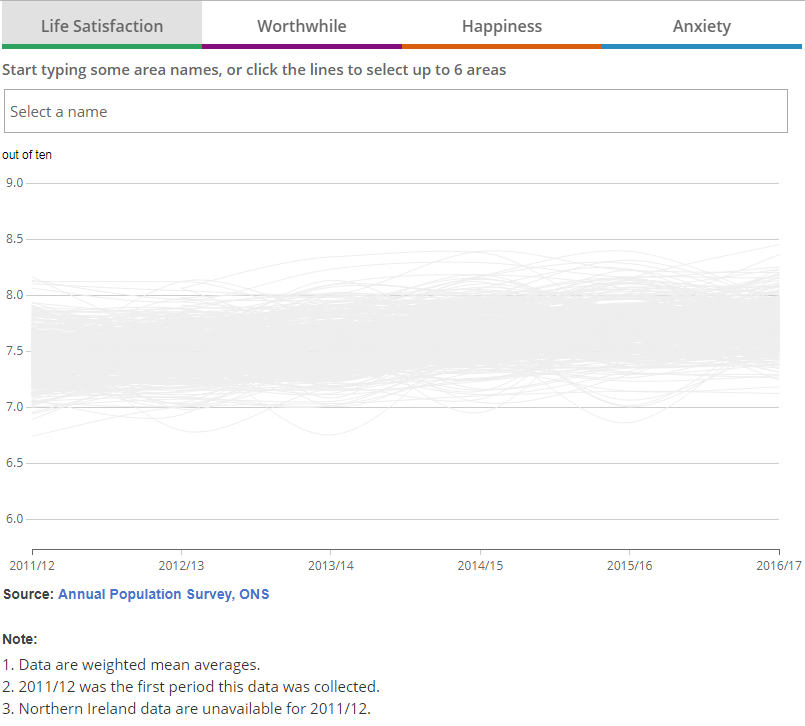The width and height of the screenshot is (805, 726).
Task: Click the 2016/17 x-axis label
Action: click(778, 566)
